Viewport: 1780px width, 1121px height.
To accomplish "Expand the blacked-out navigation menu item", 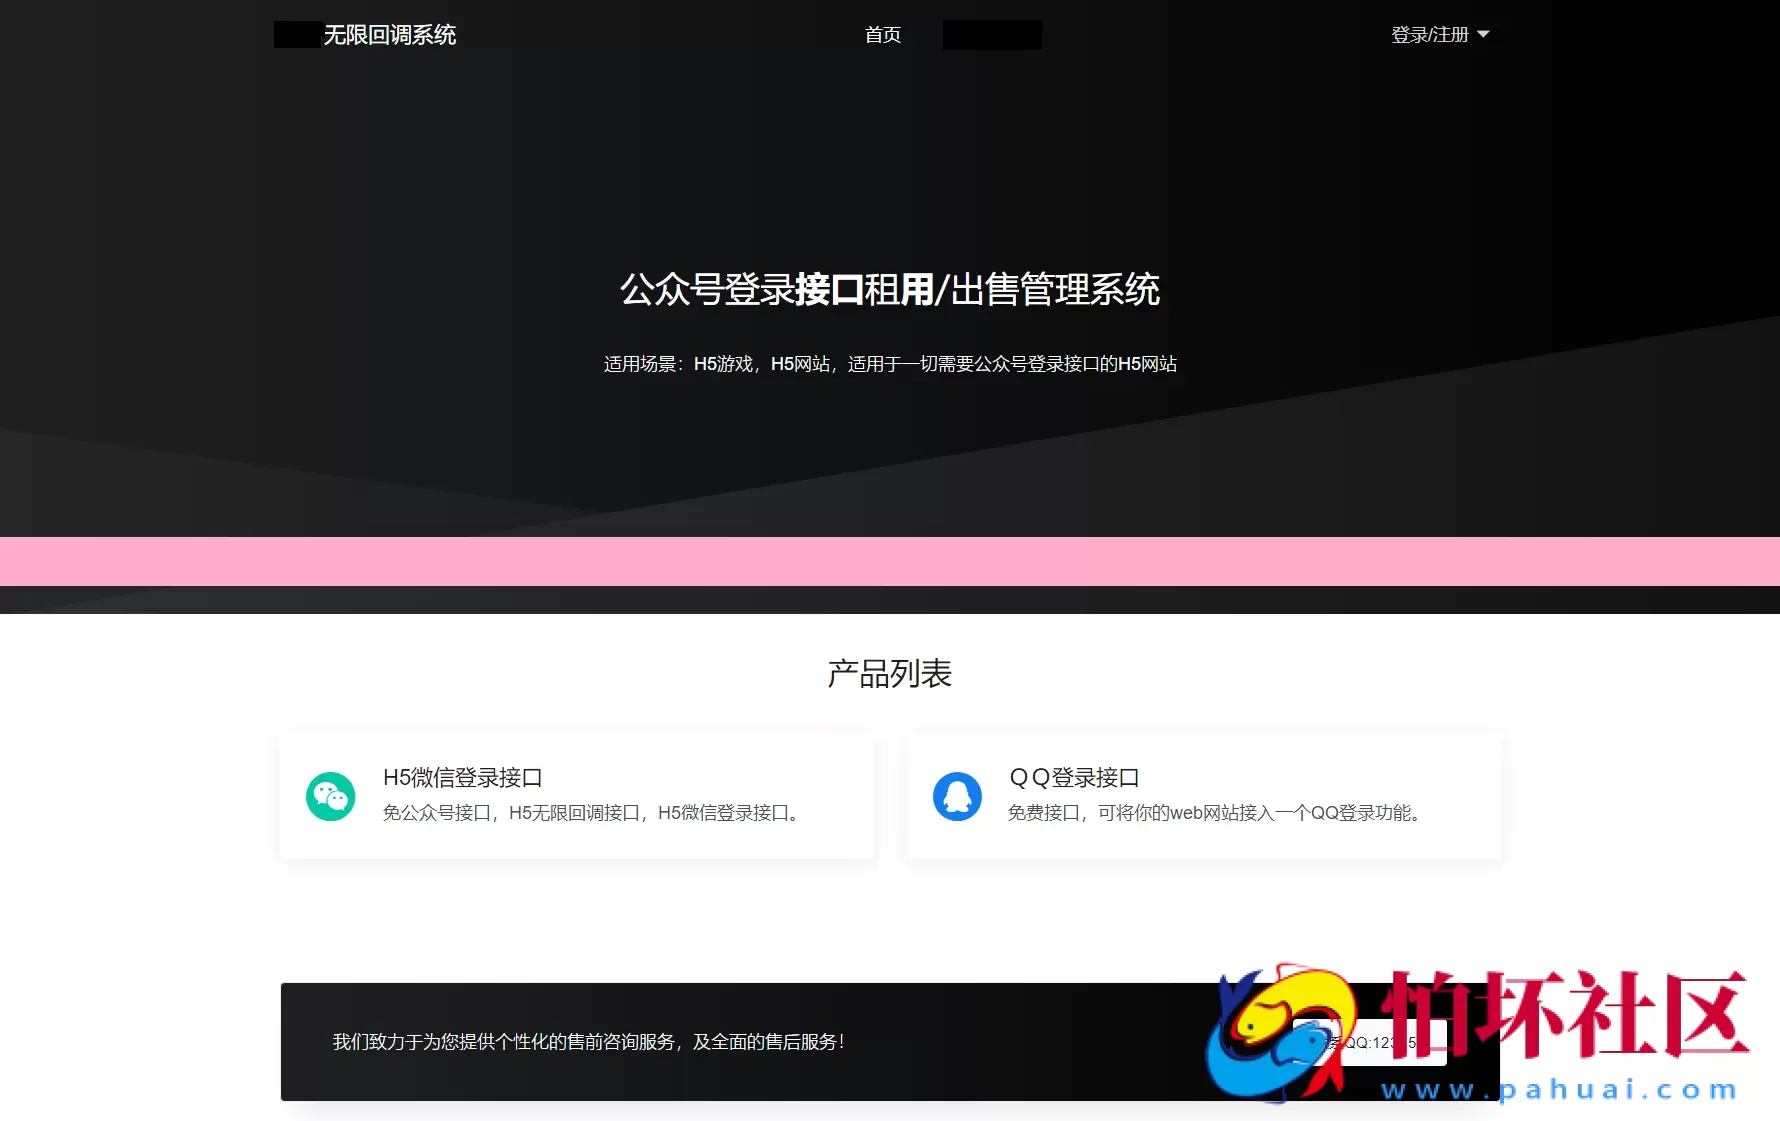I will coord(991,34).
